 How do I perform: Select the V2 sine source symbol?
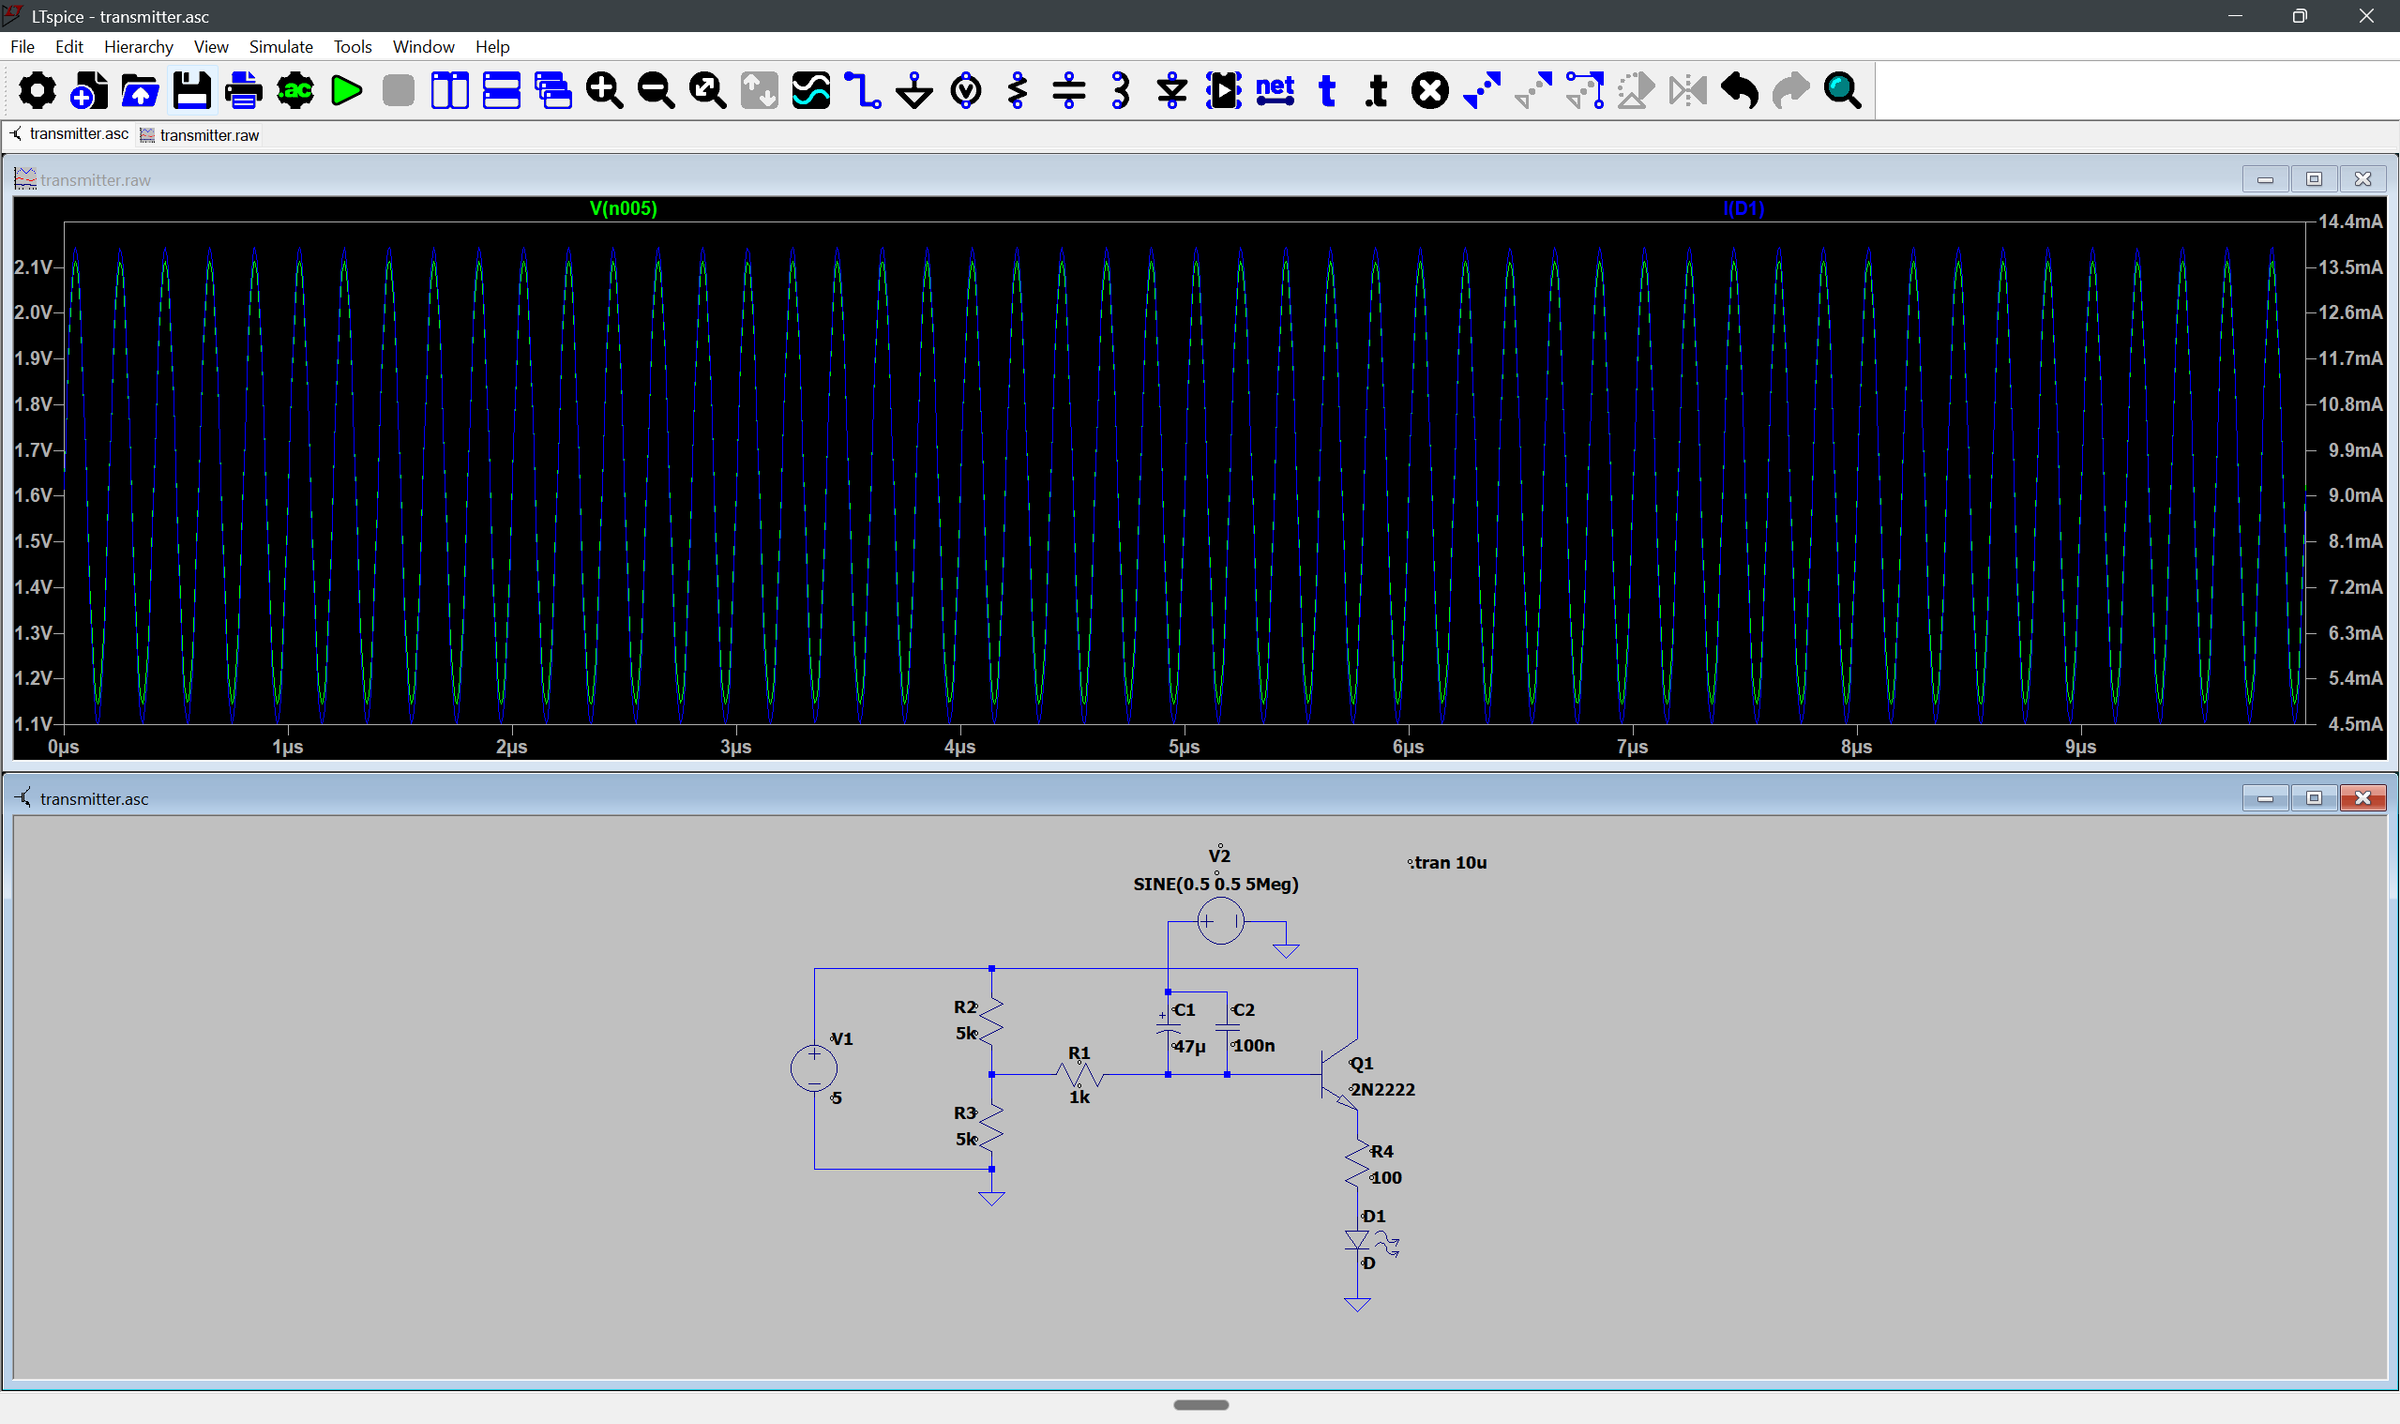click(x=1221, y=921)
